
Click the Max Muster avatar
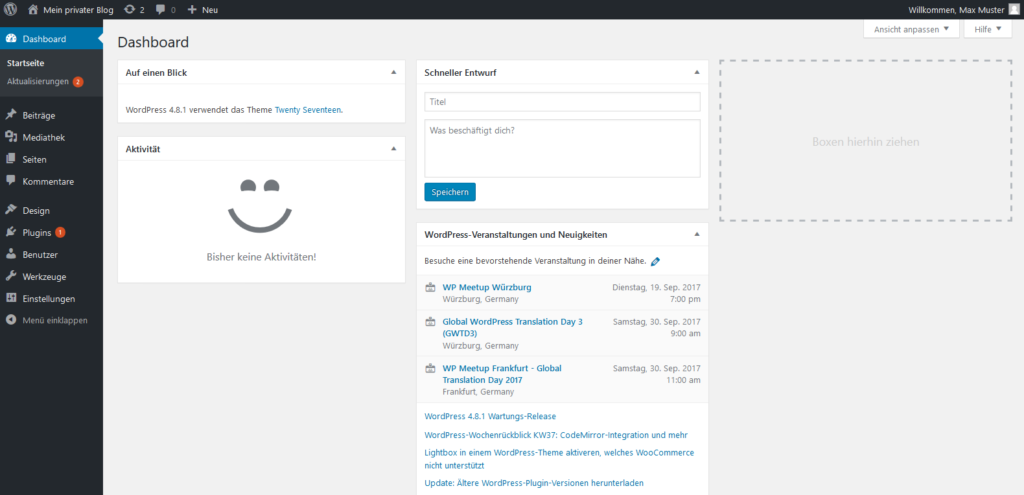coord(1012,10)
